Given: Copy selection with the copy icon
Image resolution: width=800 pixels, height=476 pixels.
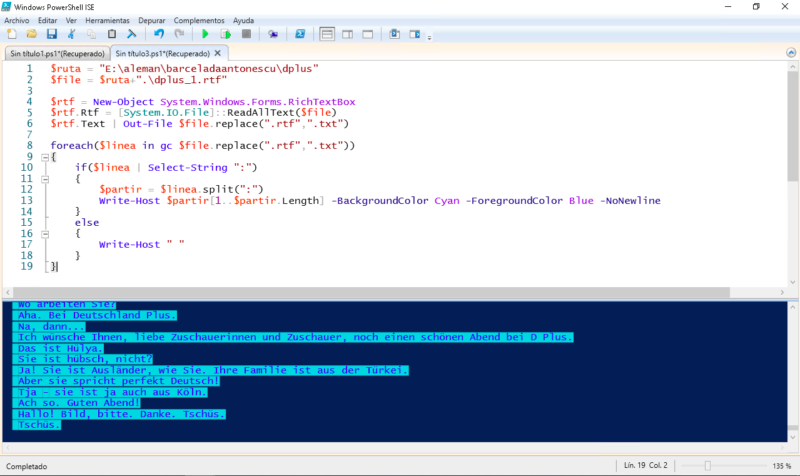Looking at the screenshot, I should coord(91,34).
